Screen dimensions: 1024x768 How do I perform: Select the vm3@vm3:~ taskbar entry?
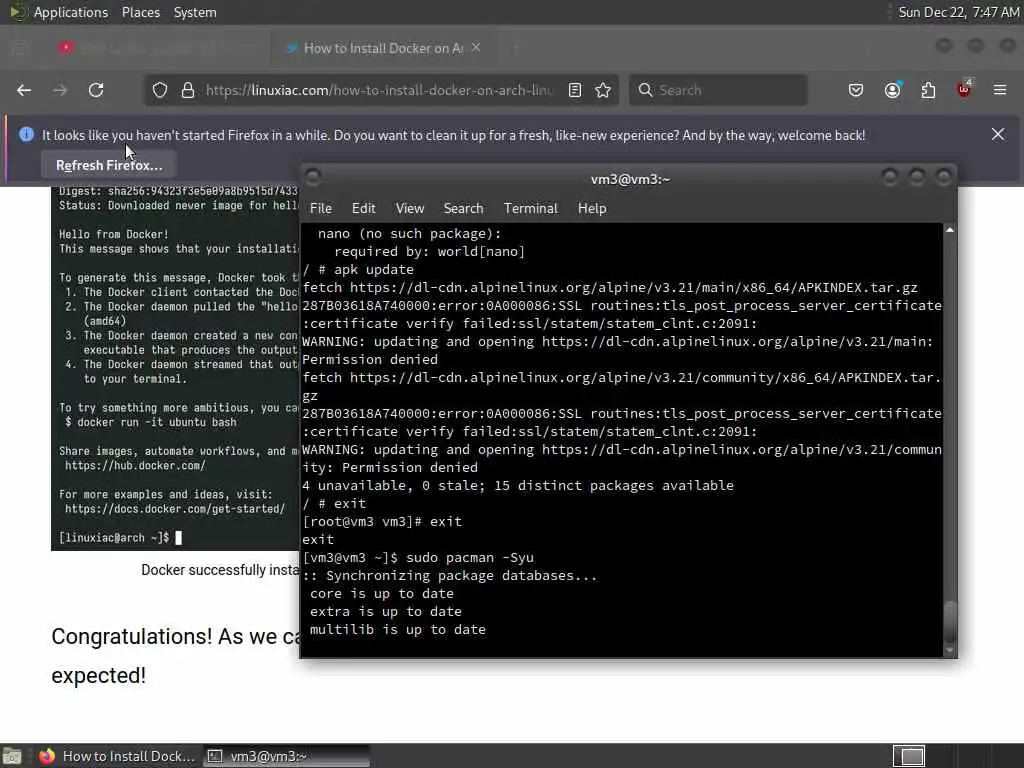pyautogui.click(x=287, y=756)
